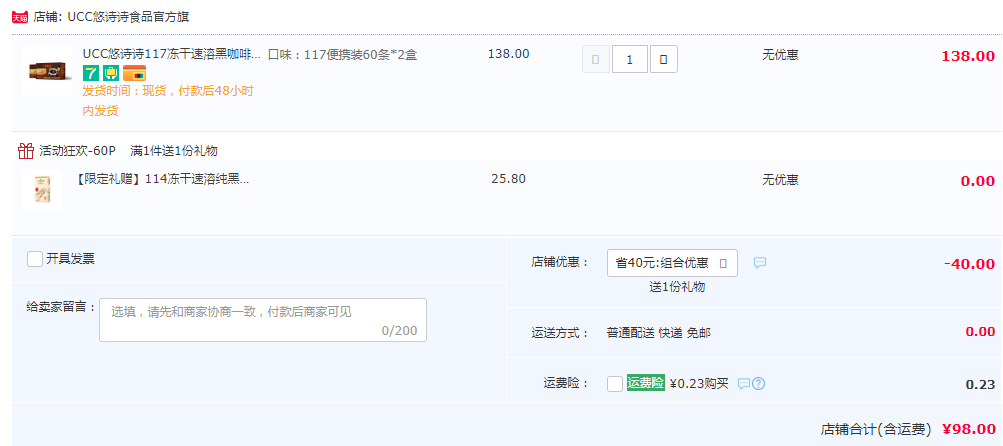Click the 无优惠 text in the first product row

coord(780,54)
